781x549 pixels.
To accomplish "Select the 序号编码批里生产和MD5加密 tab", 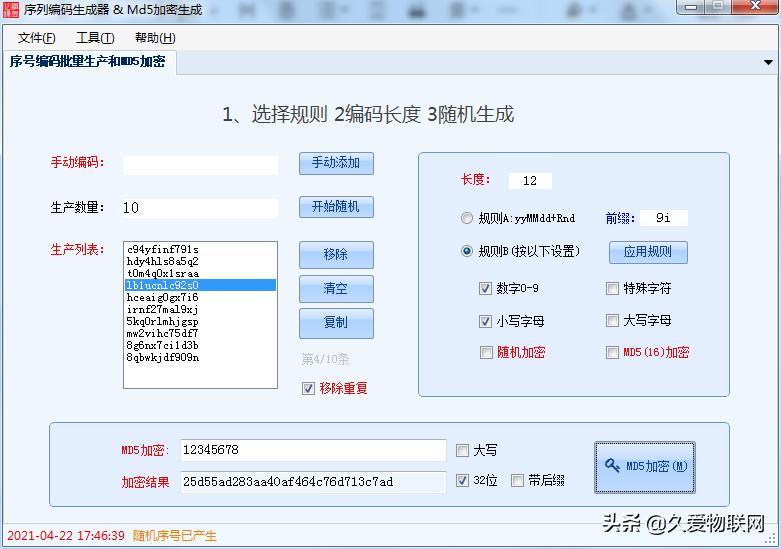I will 89,62.
